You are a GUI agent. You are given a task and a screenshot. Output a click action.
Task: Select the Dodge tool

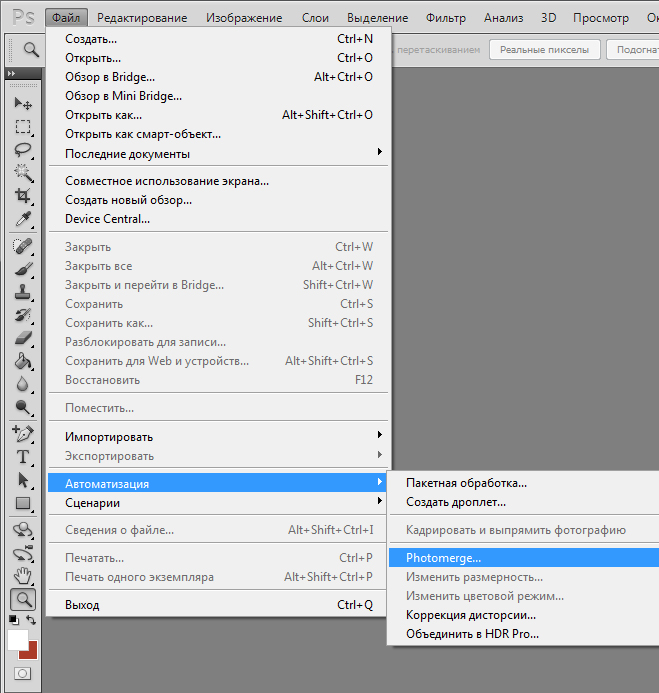tap(23, 407)
